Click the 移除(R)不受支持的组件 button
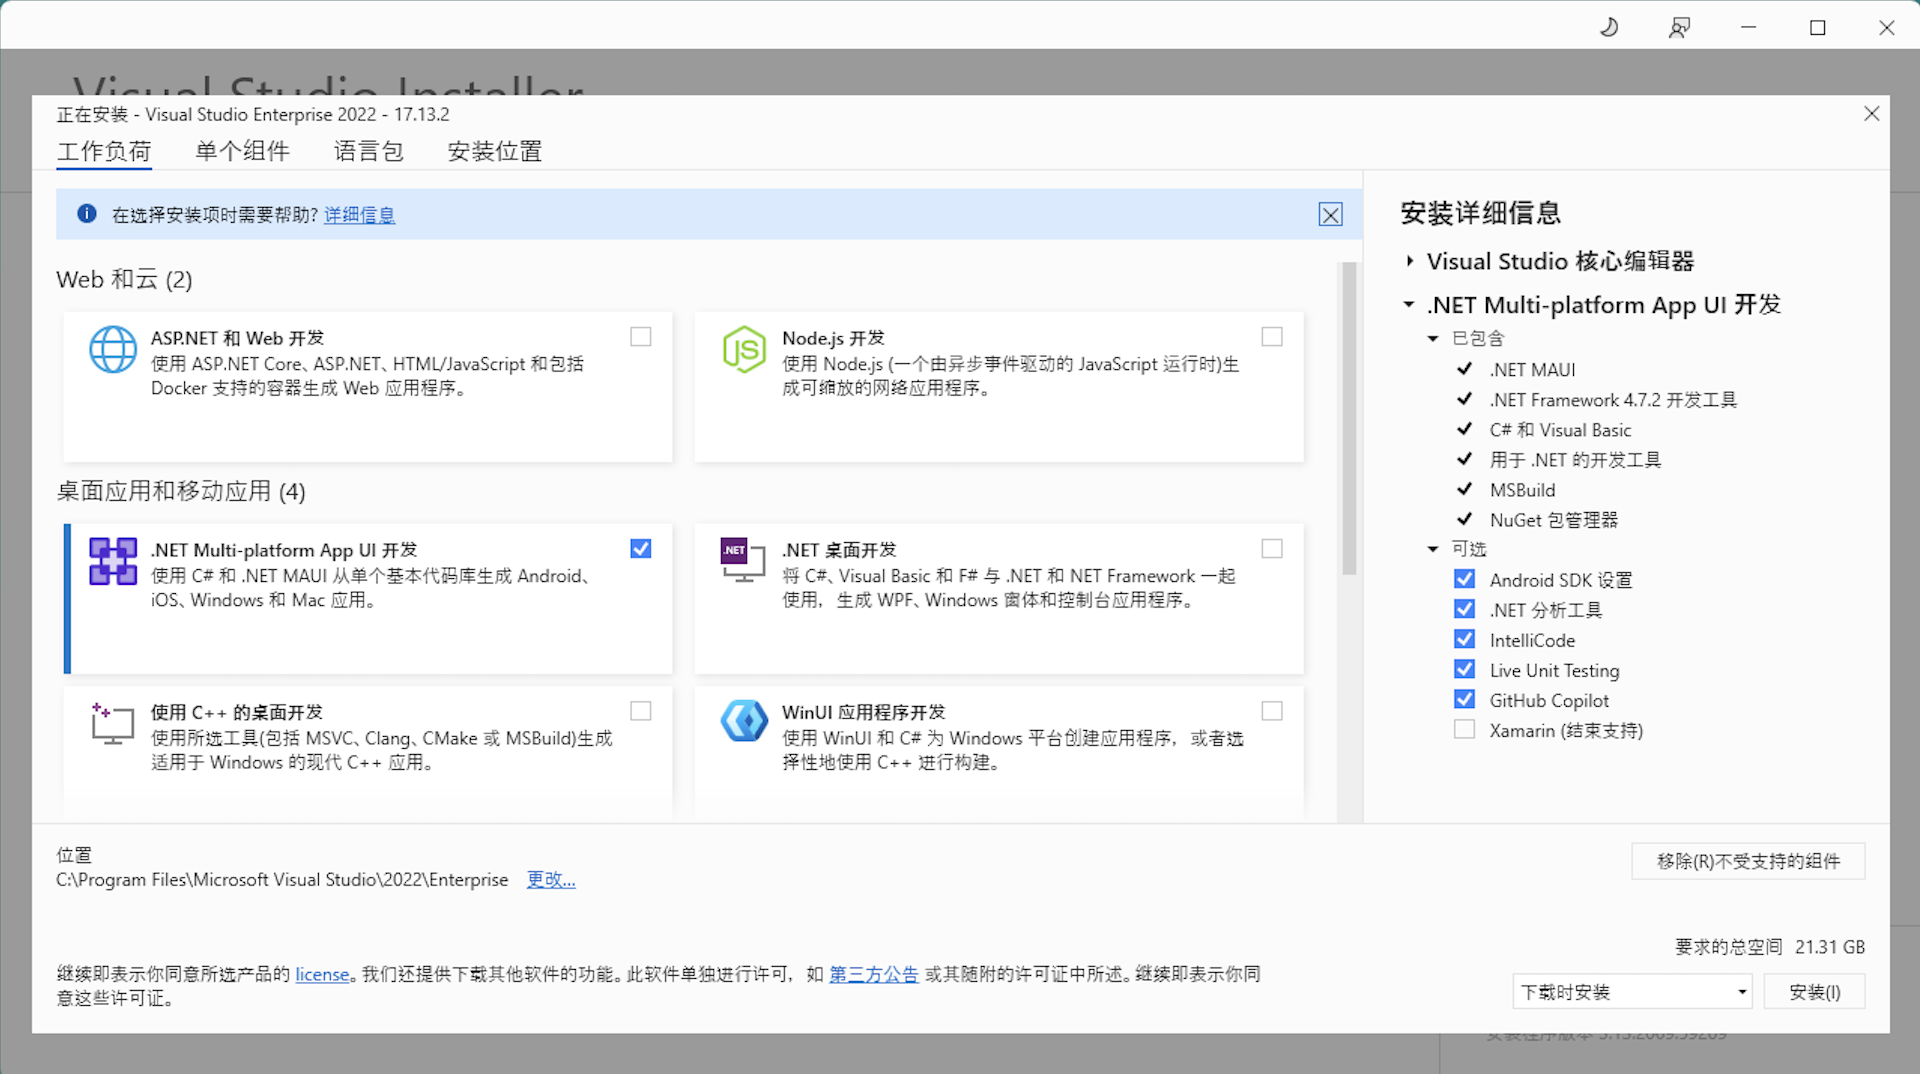 click(x=1749, y=861)
